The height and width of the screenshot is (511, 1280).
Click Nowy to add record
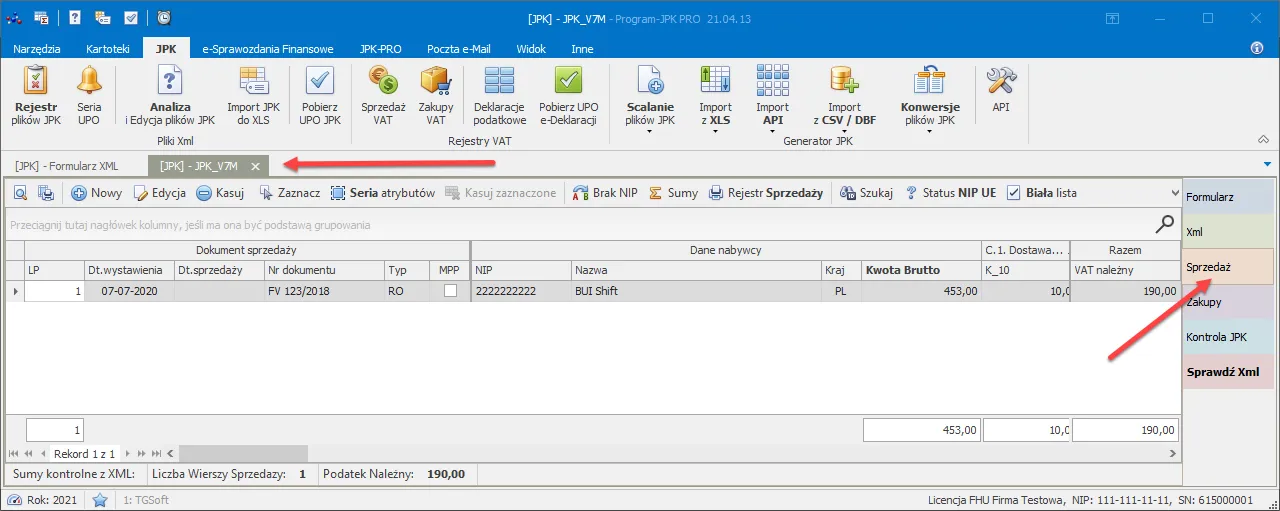(96, 193)
